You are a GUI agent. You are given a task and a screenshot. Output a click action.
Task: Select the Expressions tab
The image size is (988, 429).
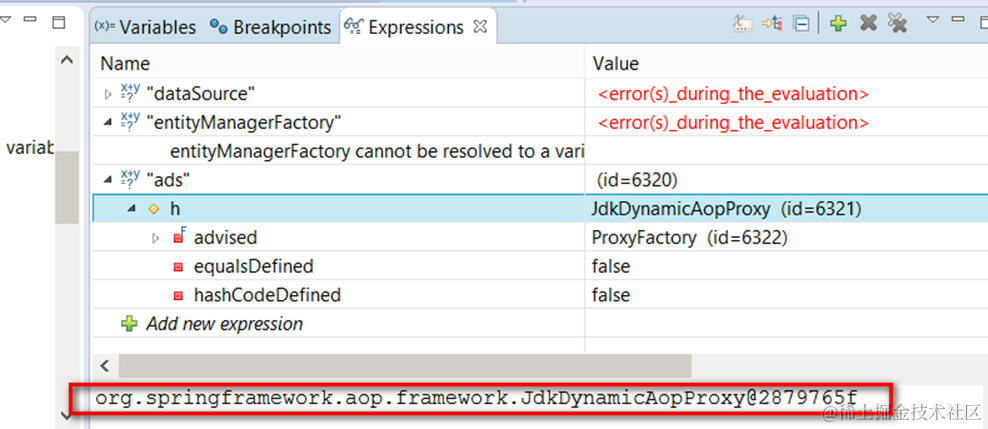click(405, 27)
